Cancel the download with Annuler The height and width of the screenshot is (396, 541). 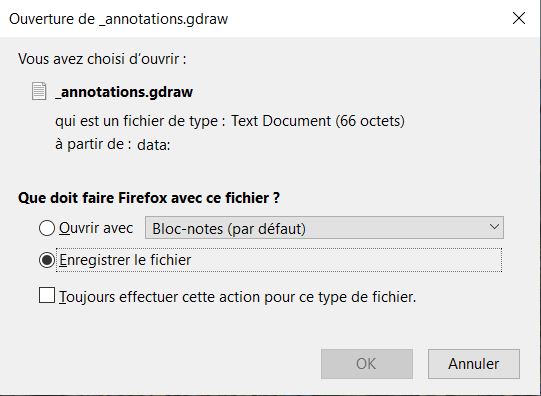point(474,364)
